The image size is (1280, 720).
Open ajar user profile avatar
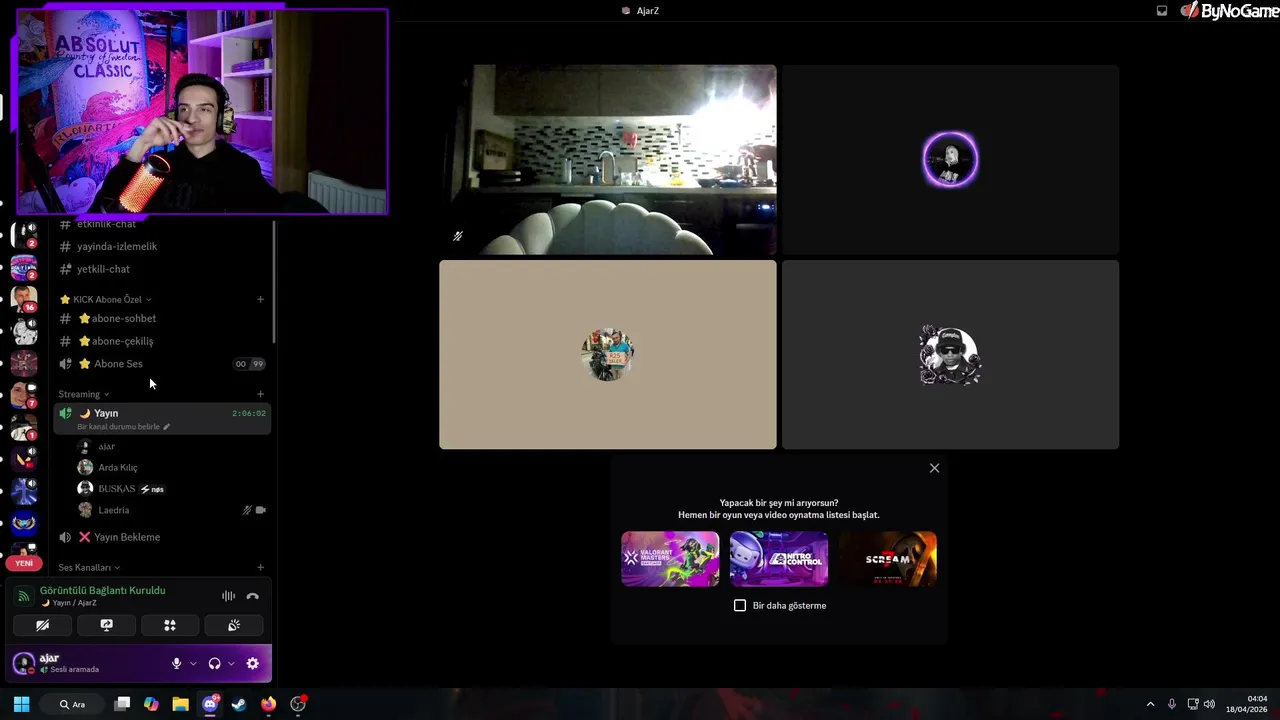(x=23, y=664)
